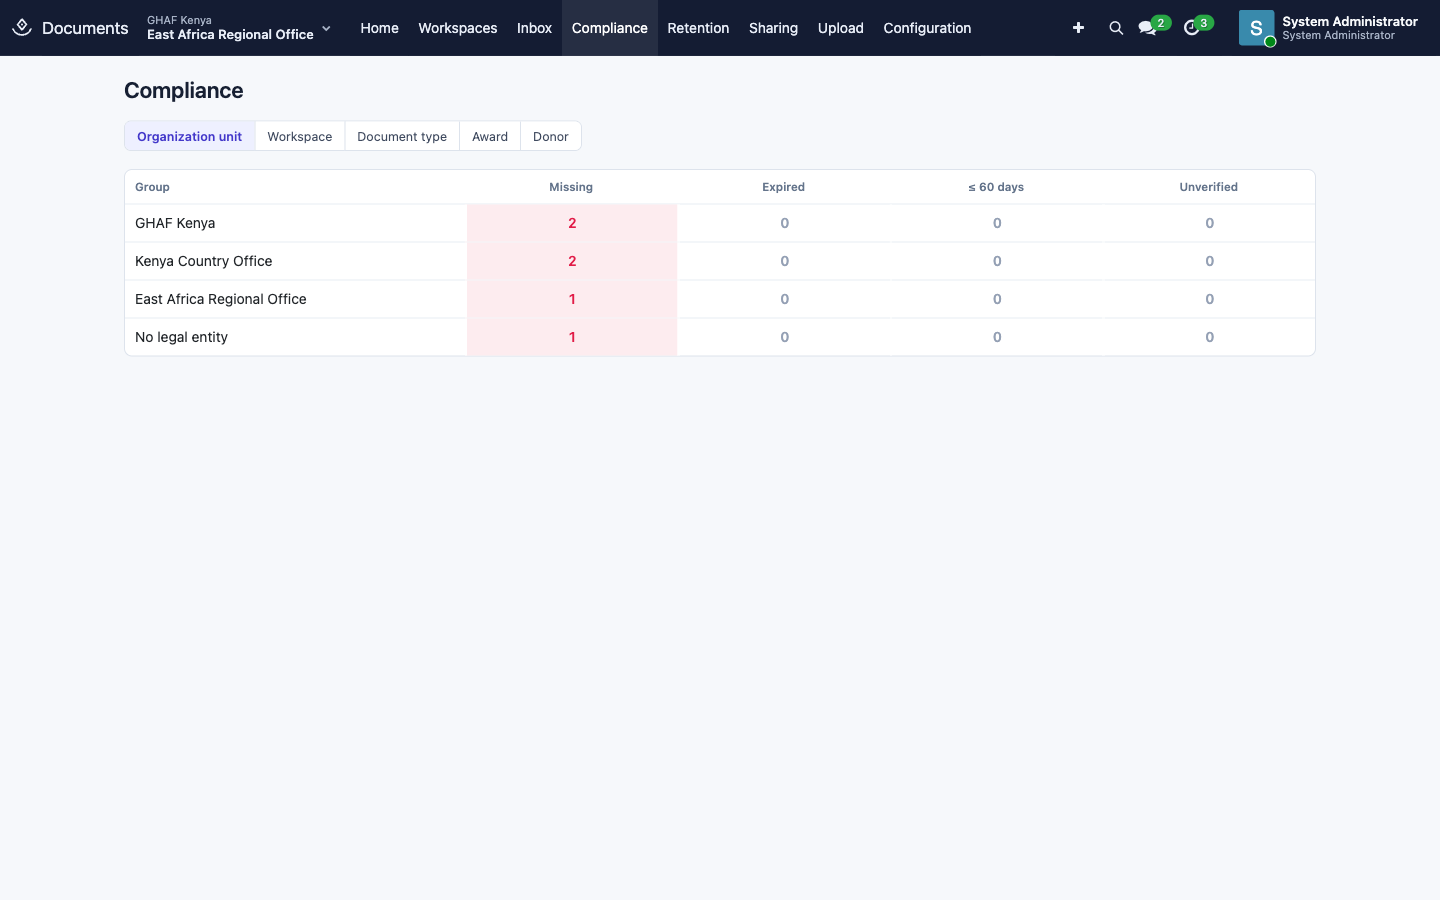This screenshot has height=900, width=1440.
Task: Open the Kenya Country Office row
Action: pos(720,261)
